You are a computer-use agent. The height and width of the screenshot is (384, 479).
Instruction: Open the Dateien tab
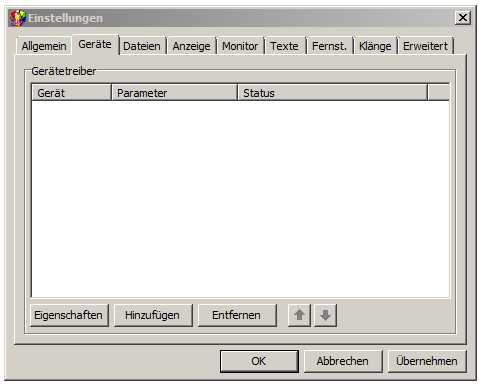[142, 46]
